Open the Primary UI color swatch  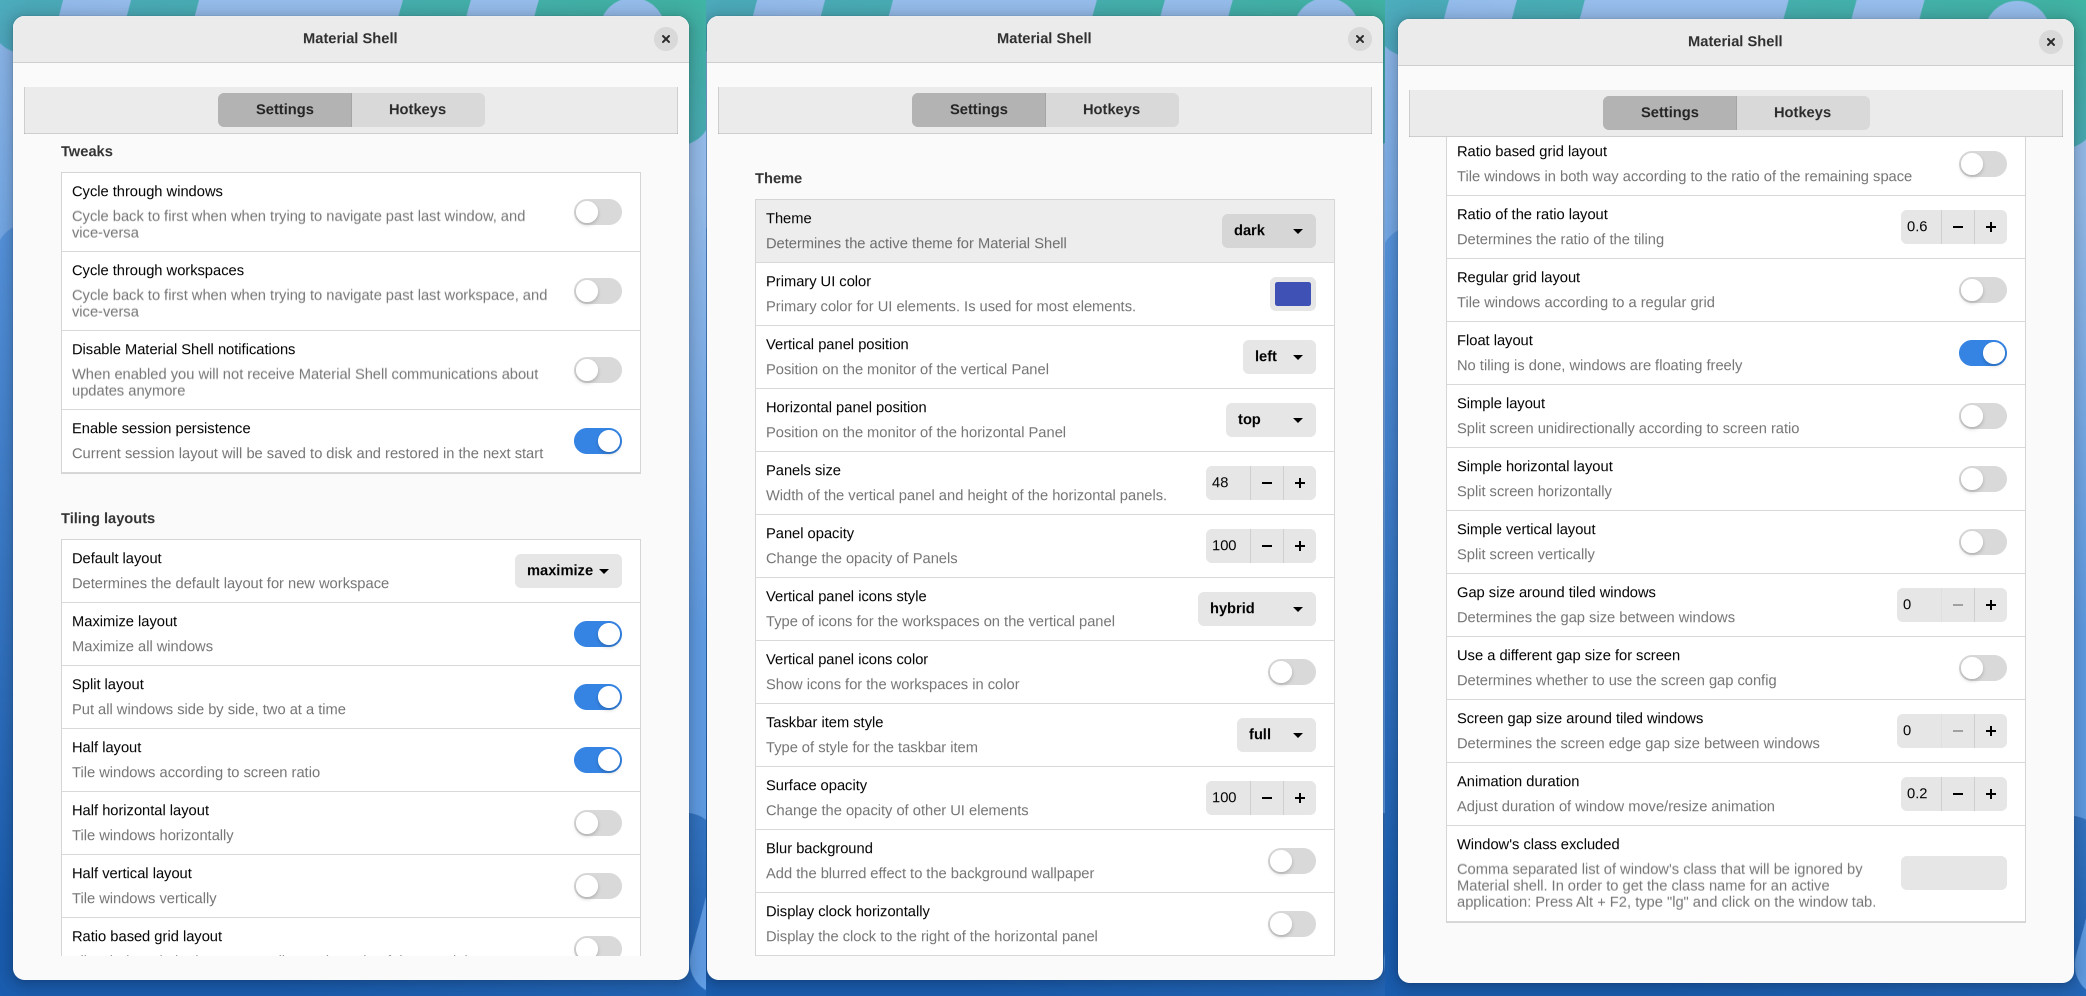tap(1292, 294)
